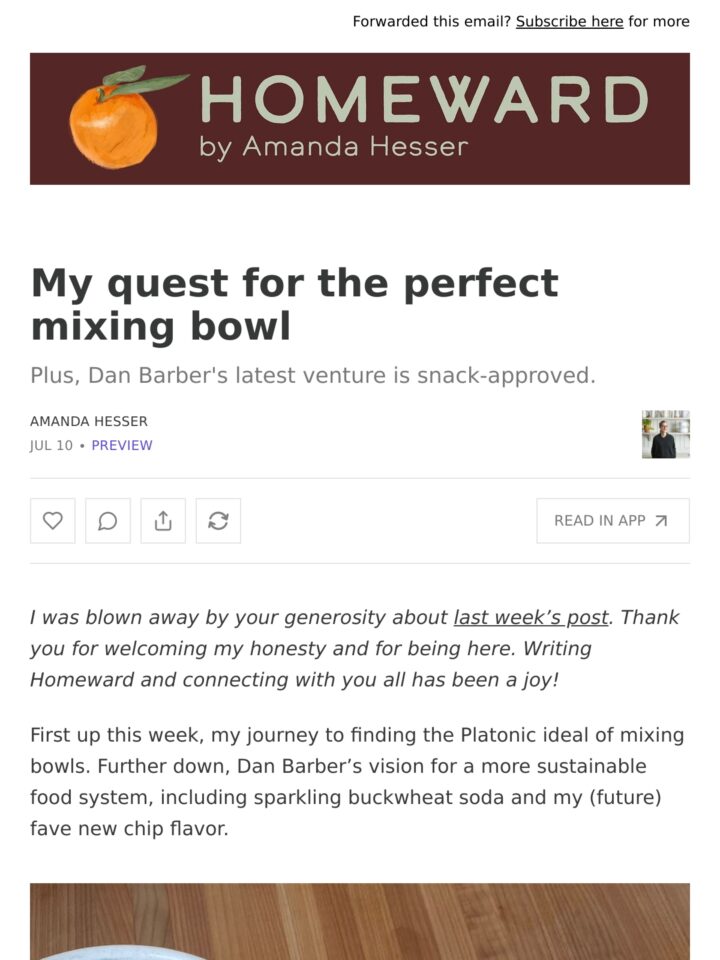Open comments via speech bubble icon
Viewport: 720px width, 960px height.
108,521
